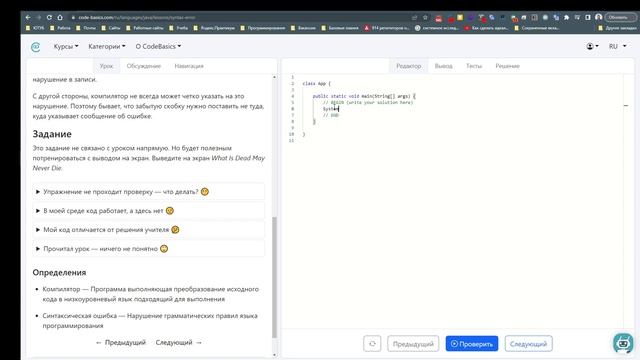Go to browser home page icon

[x=60, y=18]
